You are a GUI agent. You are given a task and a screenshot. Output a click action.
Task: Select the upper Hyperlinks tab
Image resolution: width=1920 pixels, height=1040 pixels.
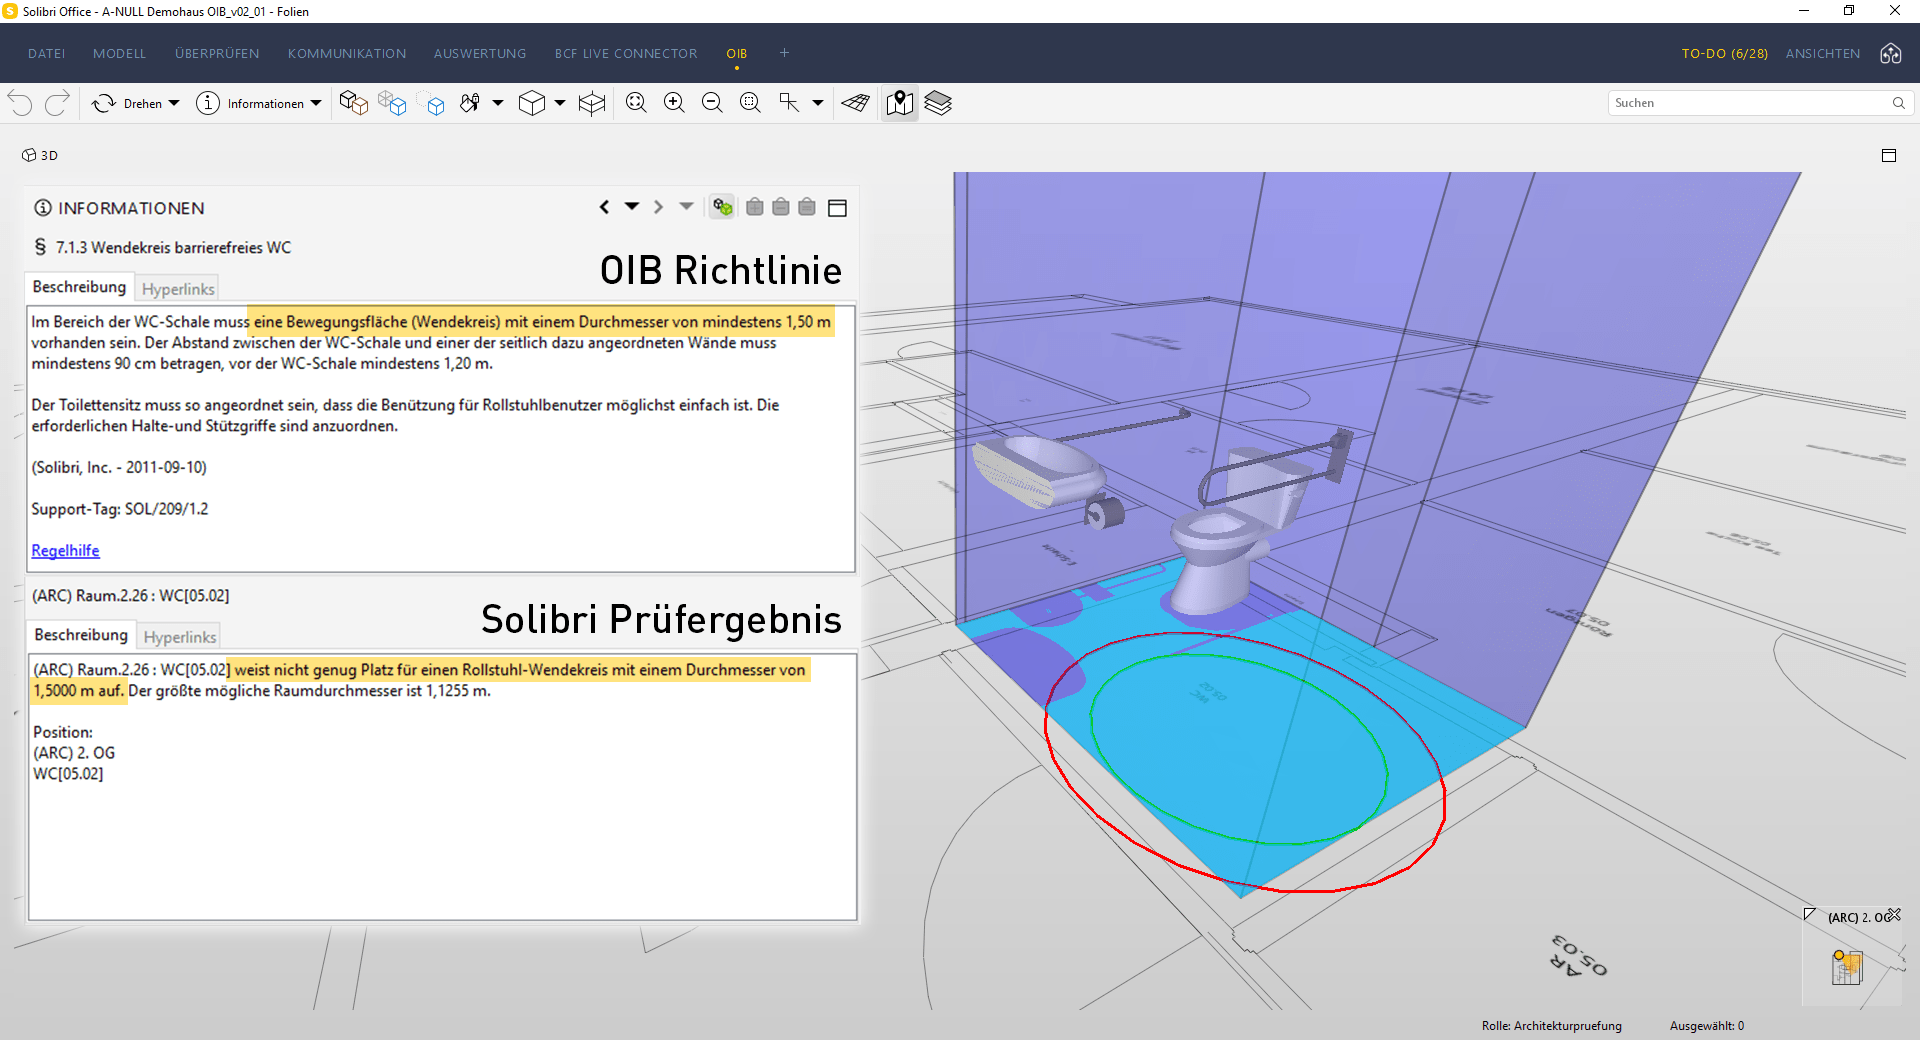(178, 289)
